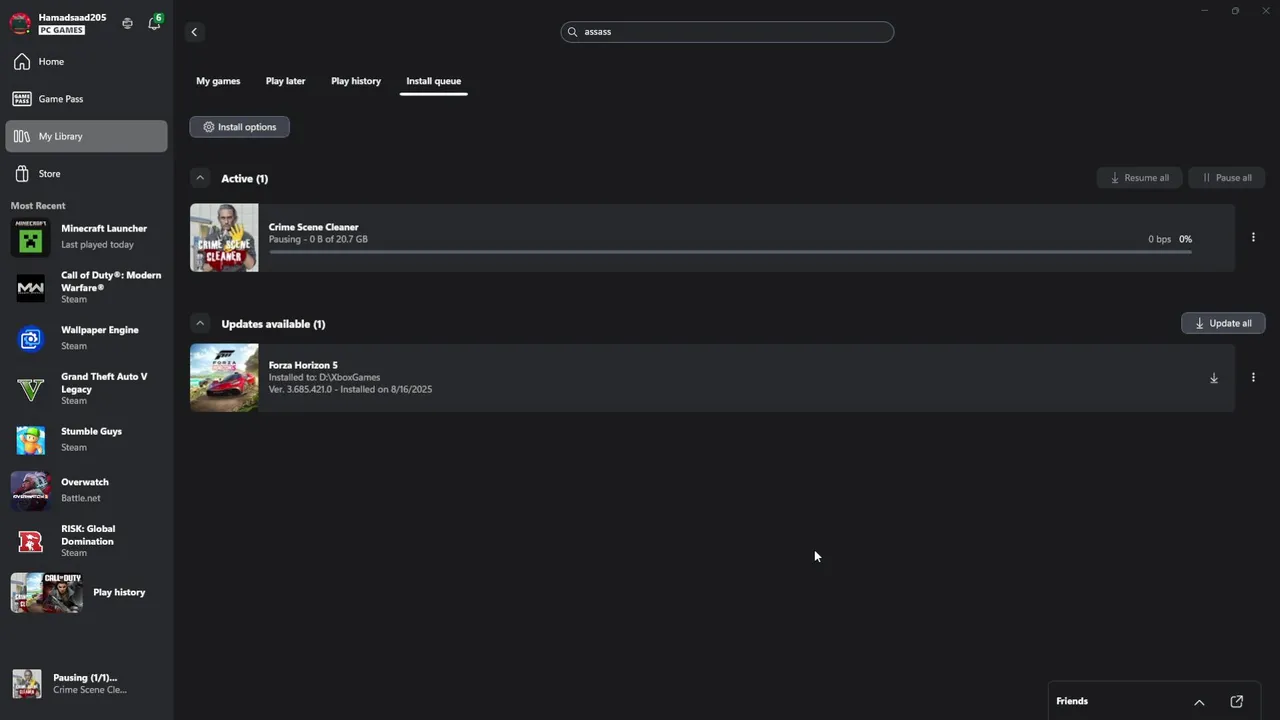Expand the Friends panel chevron
Viewport: 1280px width, 720px height.
click(1199, 702)
